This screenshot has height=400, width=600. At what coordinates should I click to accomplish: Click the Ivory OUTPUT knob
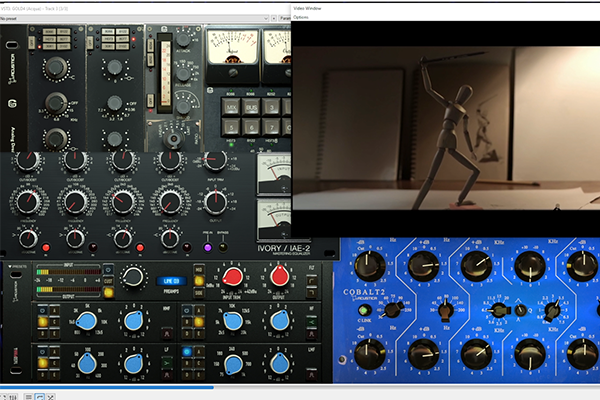[x=216, y=202]
